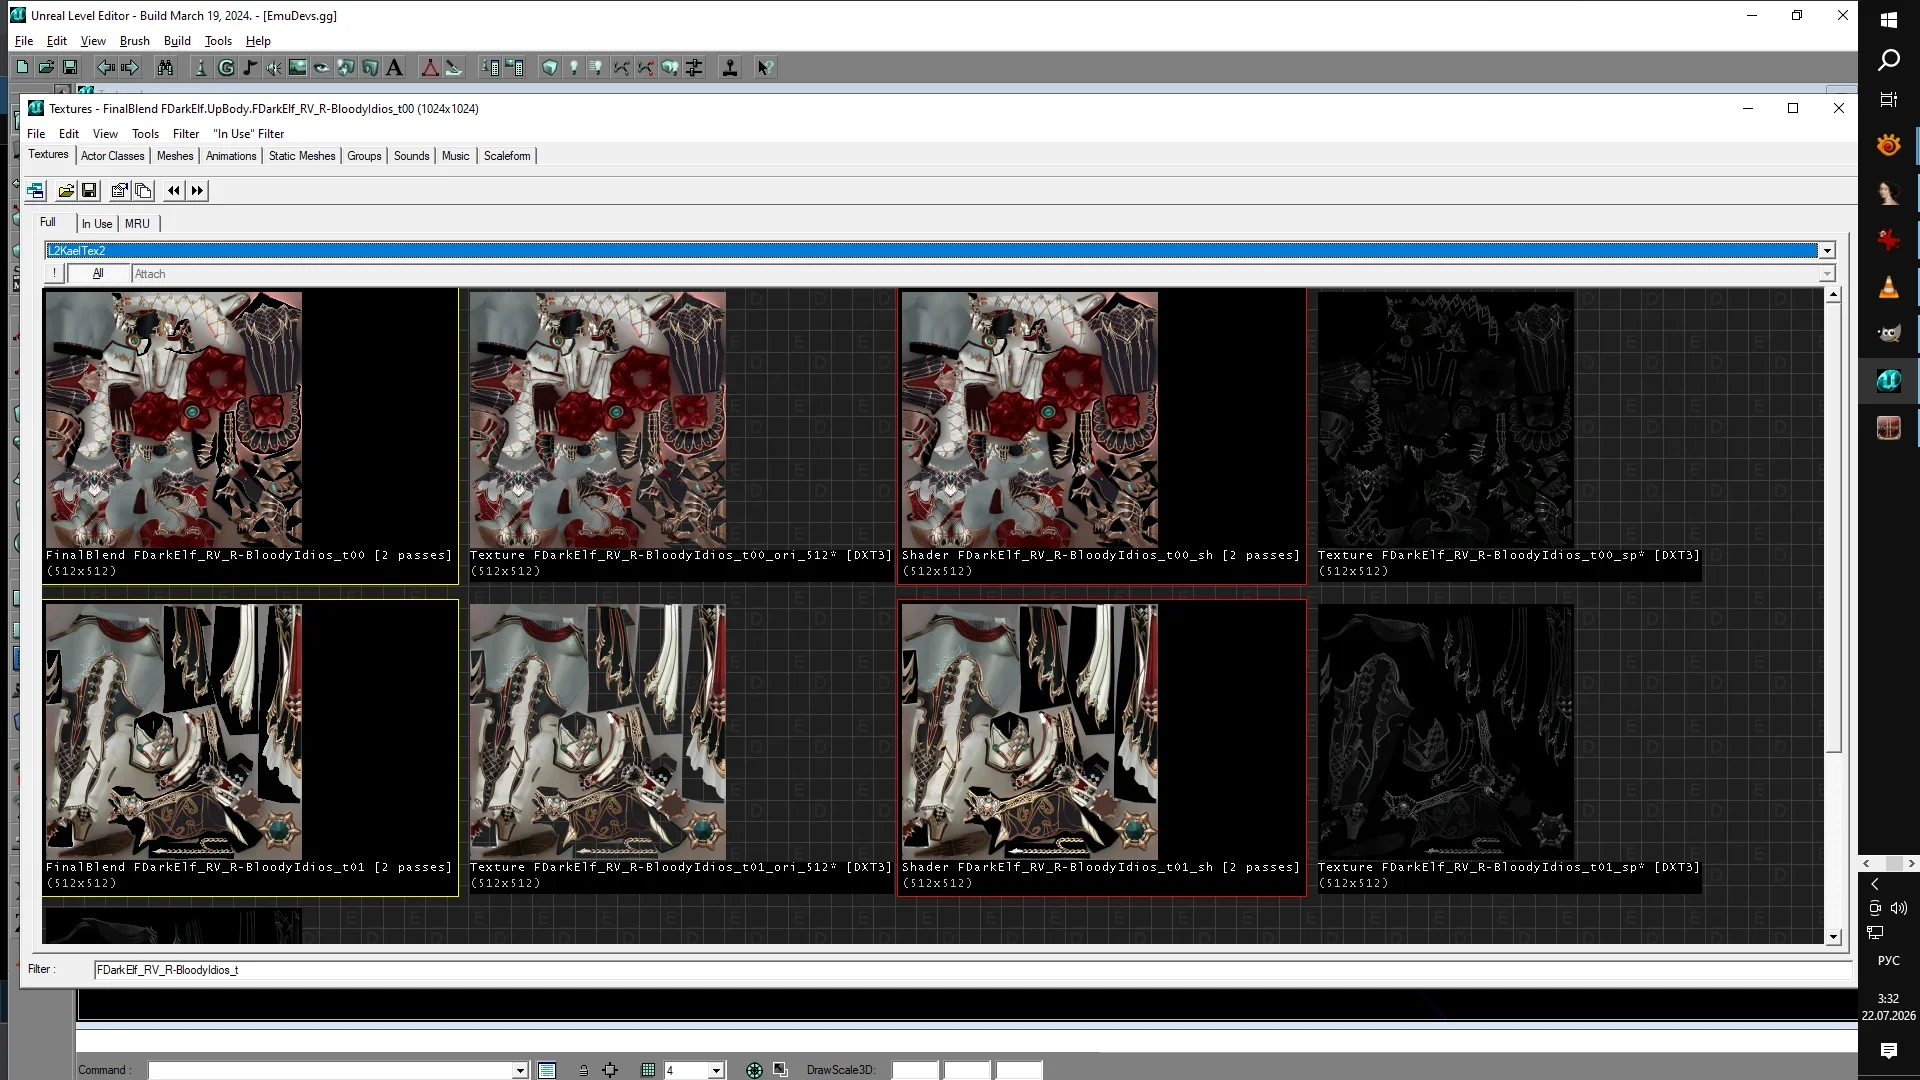This screenshot has height=1080, width=1920.
Task: Open the UnrealScript editor A icon
Action: 394,67
